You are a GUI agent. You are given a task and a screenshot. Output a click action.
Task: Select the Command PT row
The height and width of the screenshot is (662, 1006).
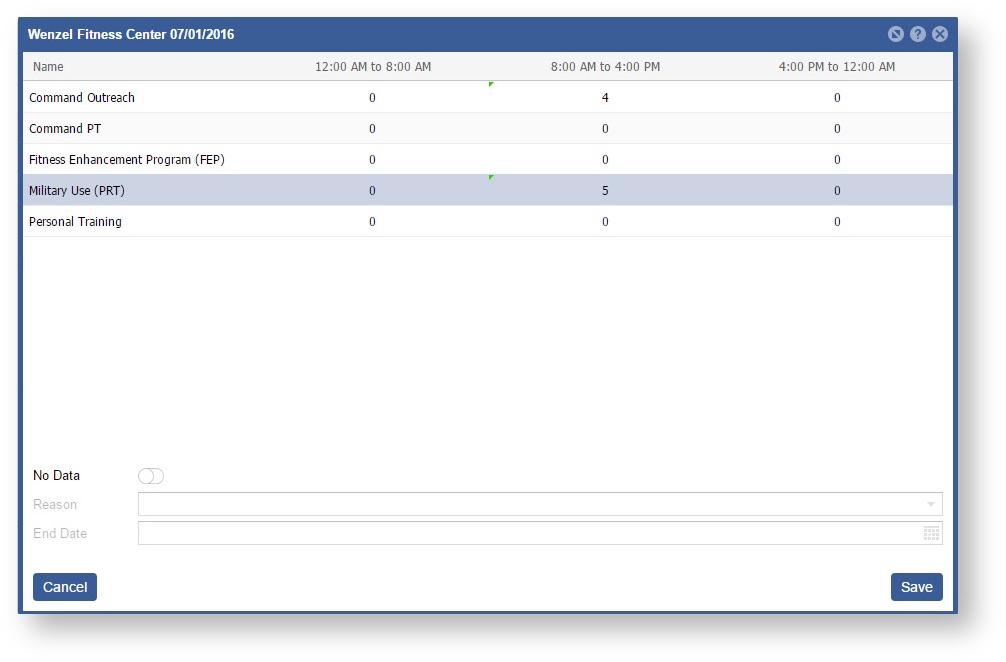pos(65,129)
